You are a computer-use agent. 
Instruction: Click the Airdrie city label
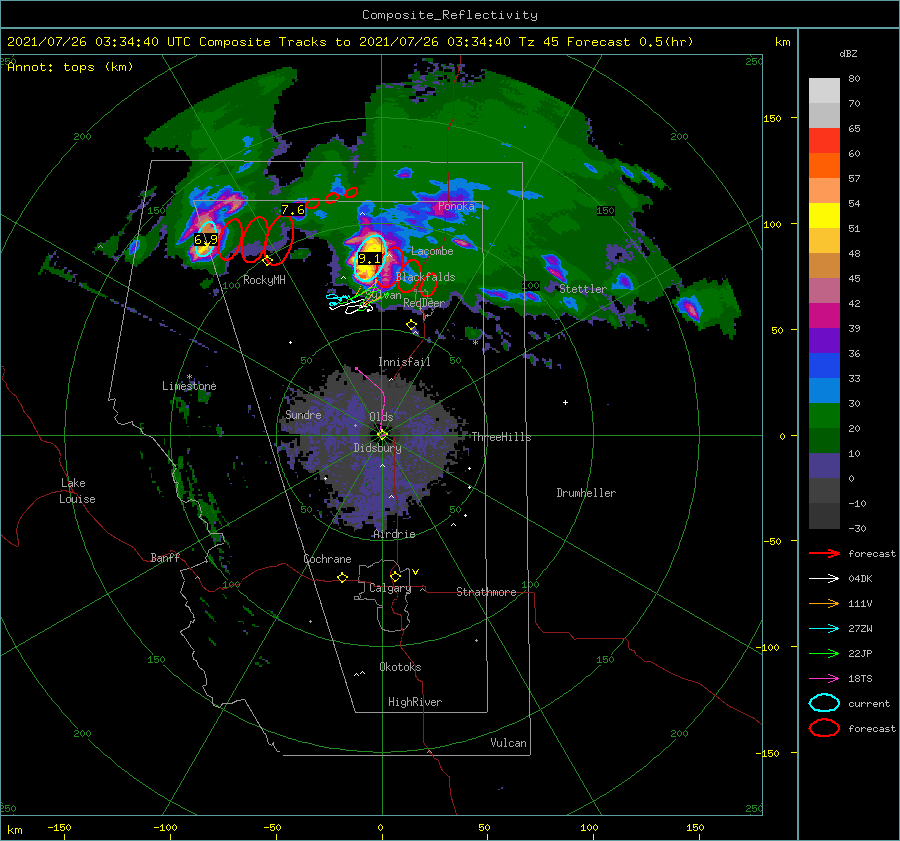(394, 534)
